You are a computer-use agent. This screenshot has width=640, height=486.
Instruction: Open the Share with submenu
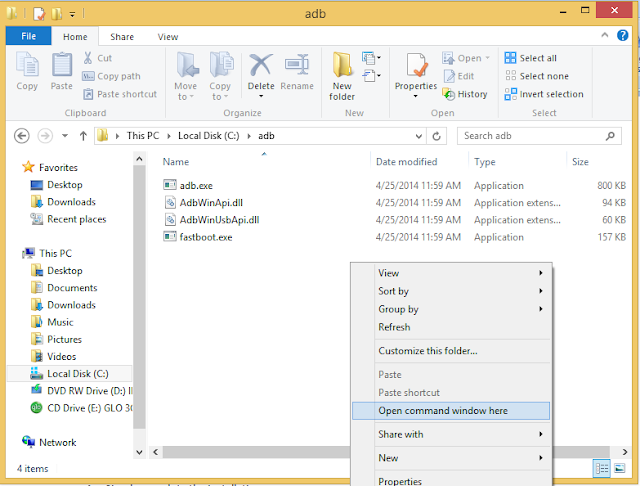tap(451, 434)
